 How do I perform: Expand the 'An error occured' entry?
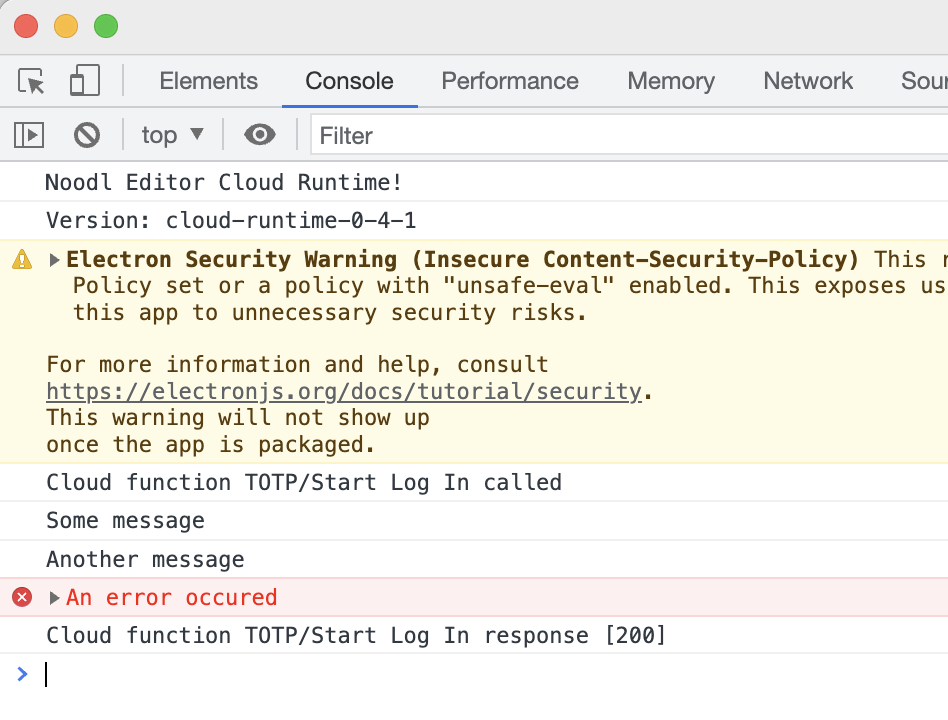(x=55, y=598)
